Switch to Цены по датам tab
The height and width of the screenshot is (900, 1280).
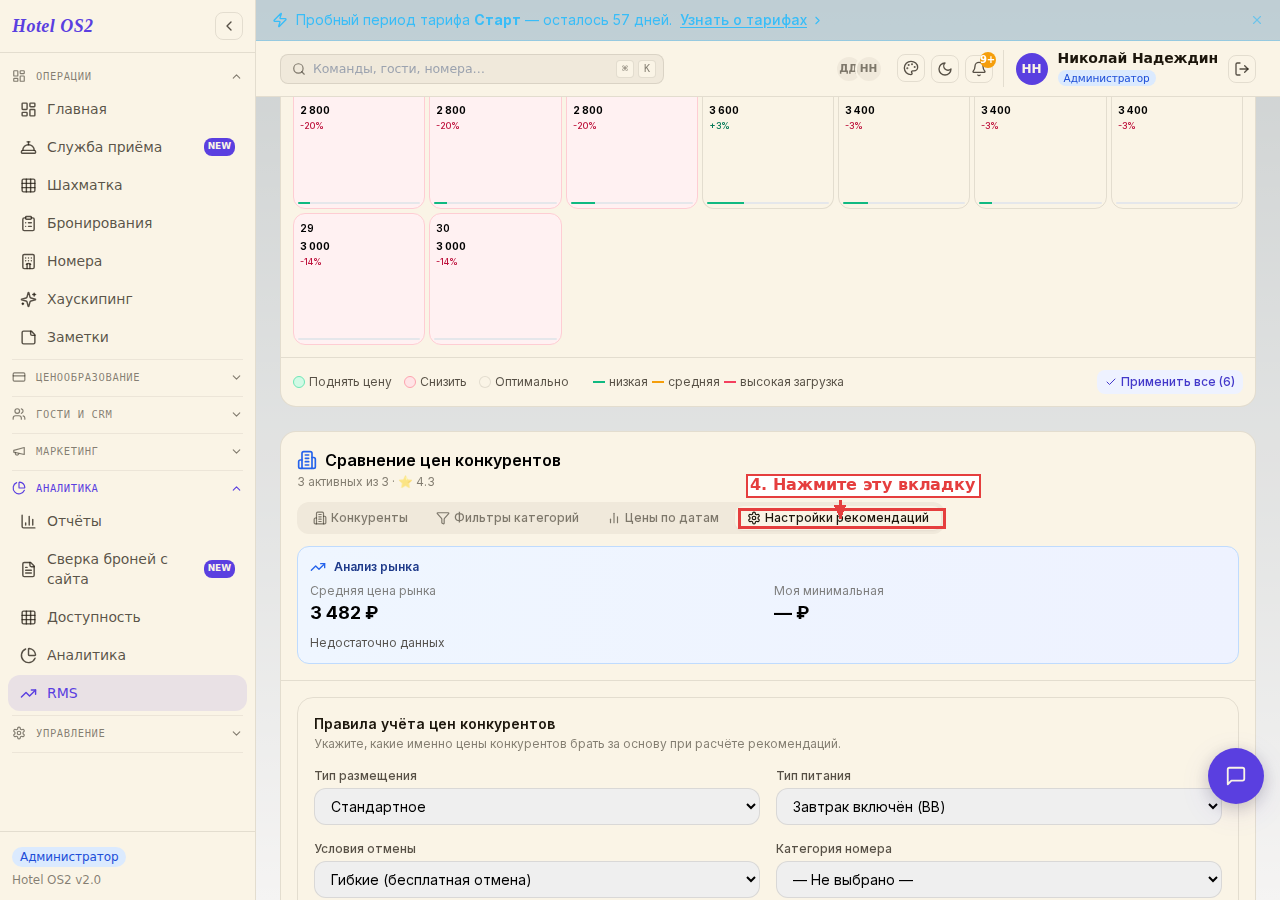(663, 518)
